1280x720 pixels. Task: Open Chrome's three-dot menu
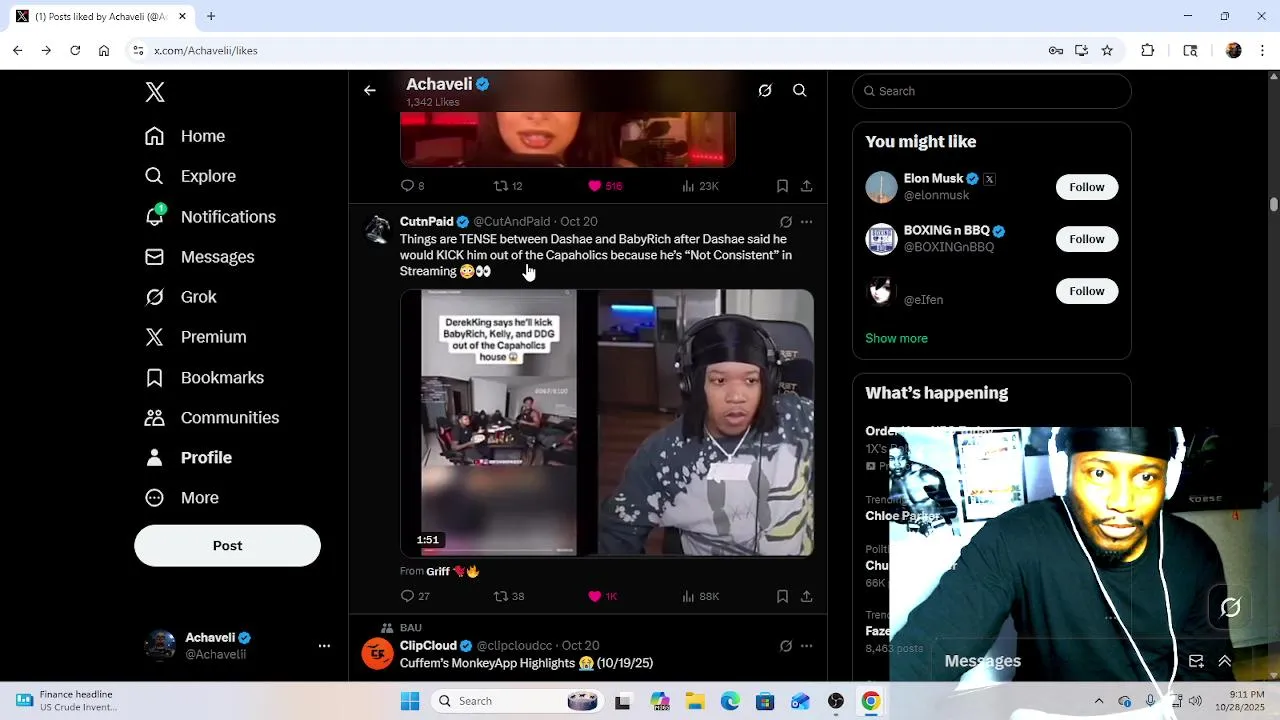pos(1262,50)
